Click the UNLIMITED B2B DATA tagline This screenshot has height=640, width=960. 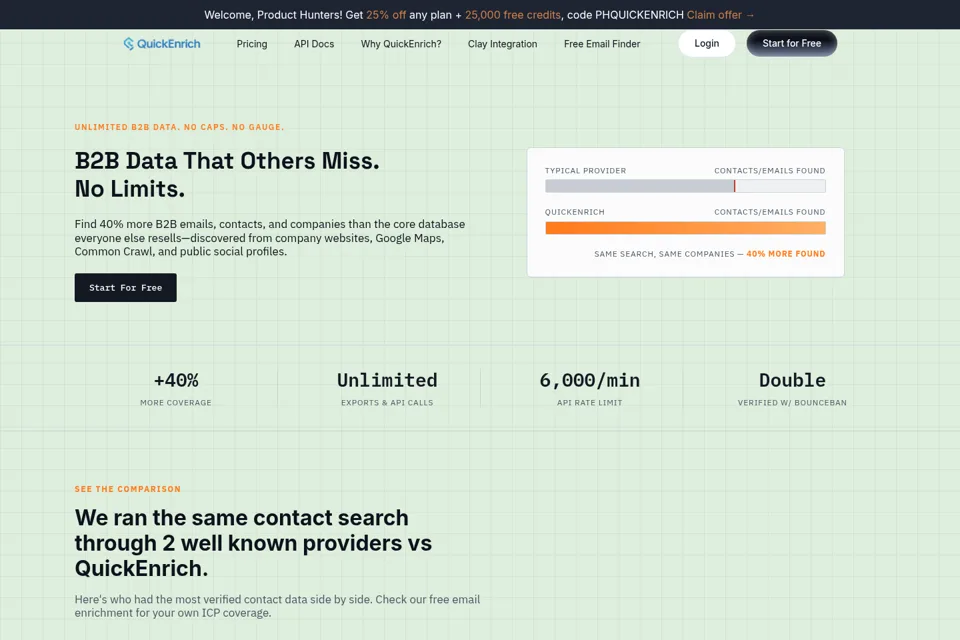click(179, 127)
